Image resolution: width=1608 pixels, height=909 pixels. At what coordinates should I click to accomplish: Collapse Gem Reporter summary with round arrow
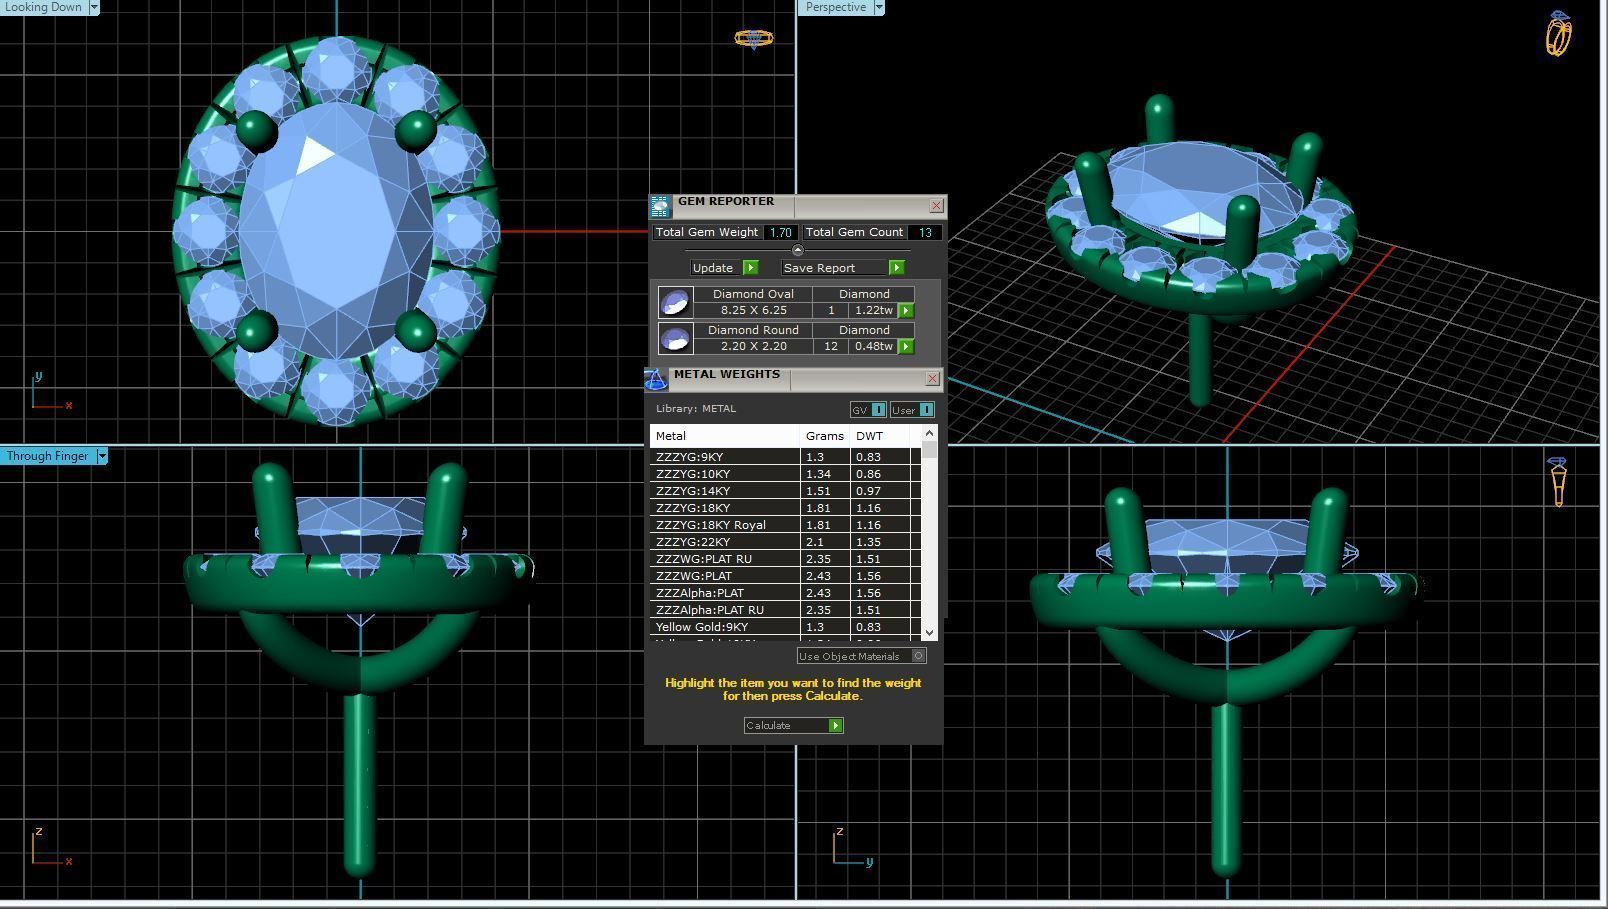point(797,250)
